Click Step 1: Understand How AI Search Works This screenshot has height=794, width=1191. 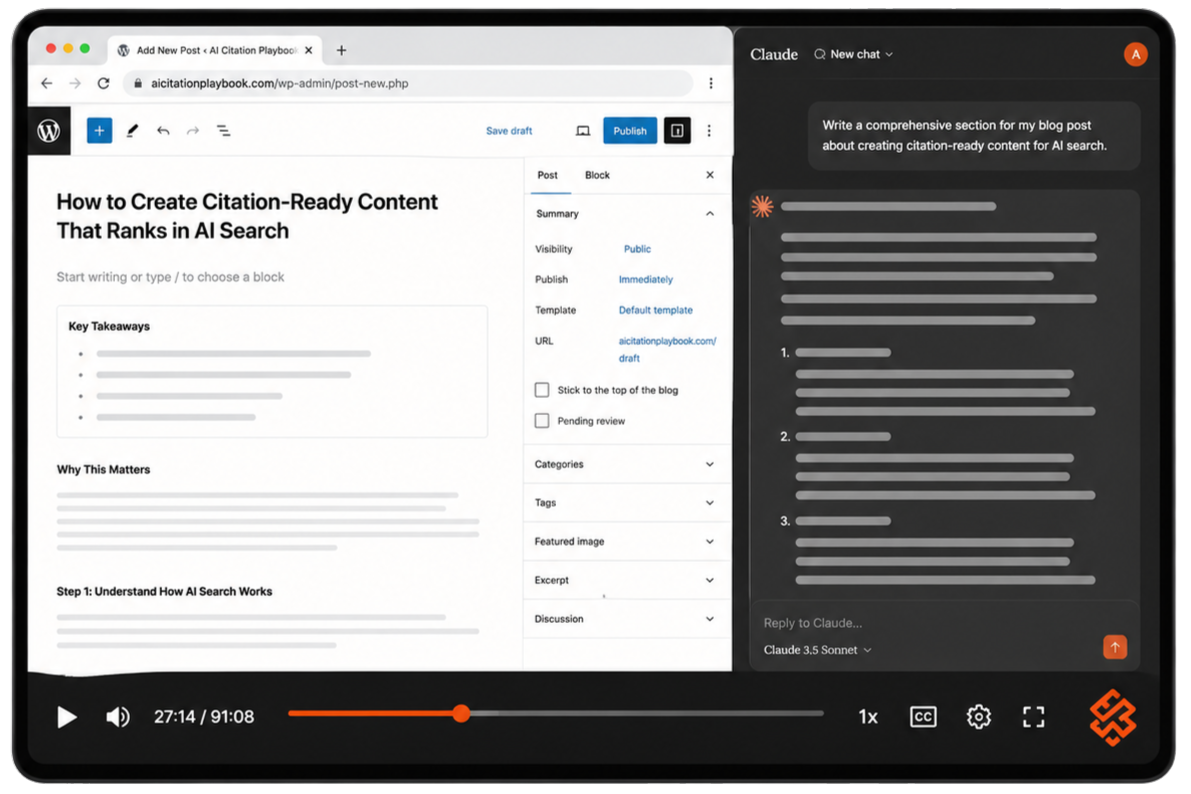(164, 591)
